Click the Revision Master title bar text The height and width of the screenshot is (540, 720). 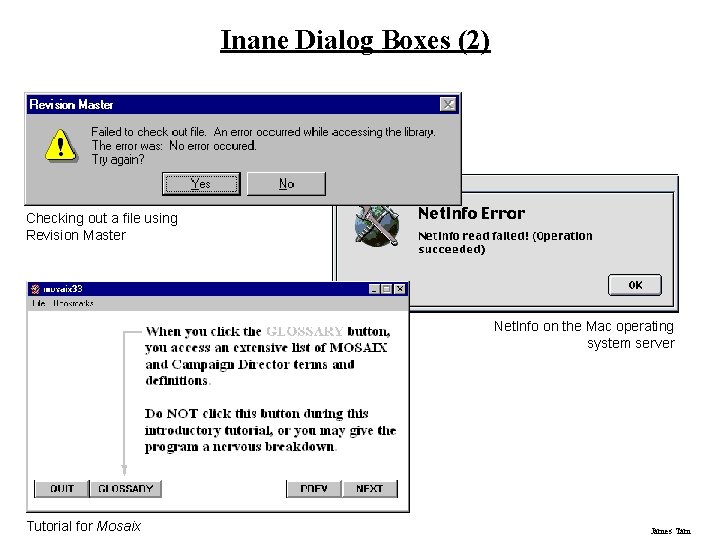click(71, 105)
